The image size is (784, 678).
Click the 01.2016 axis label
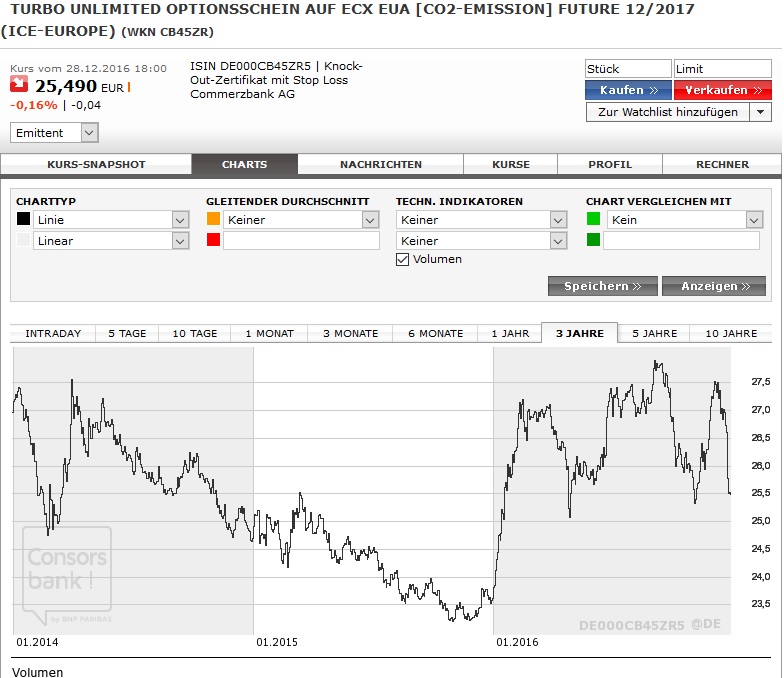(517, 642)
